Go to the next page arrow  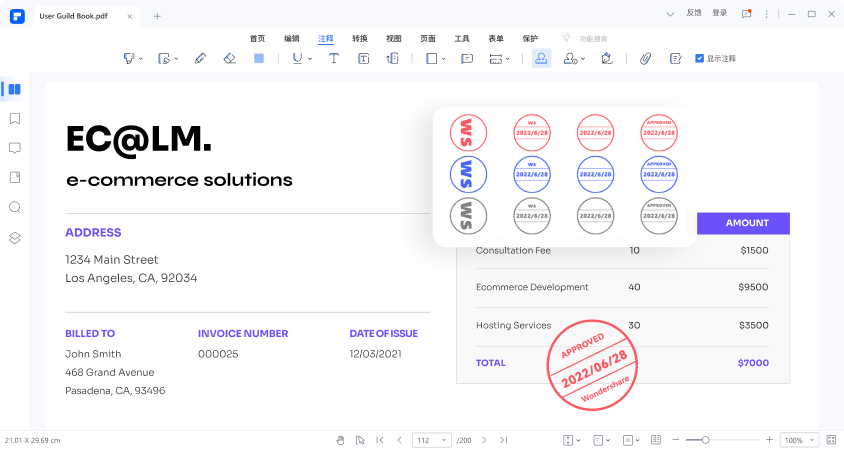click(x=484, y=440)
